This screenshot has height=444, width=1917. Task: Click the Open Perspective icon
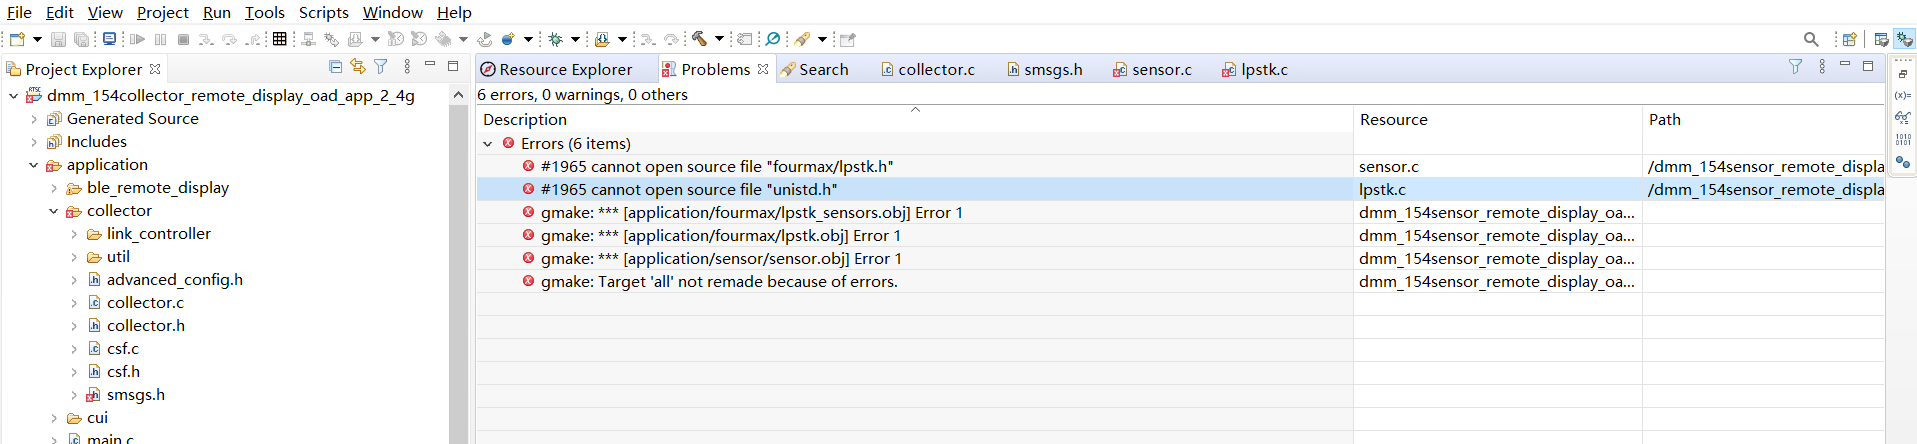coord(1849,39)
